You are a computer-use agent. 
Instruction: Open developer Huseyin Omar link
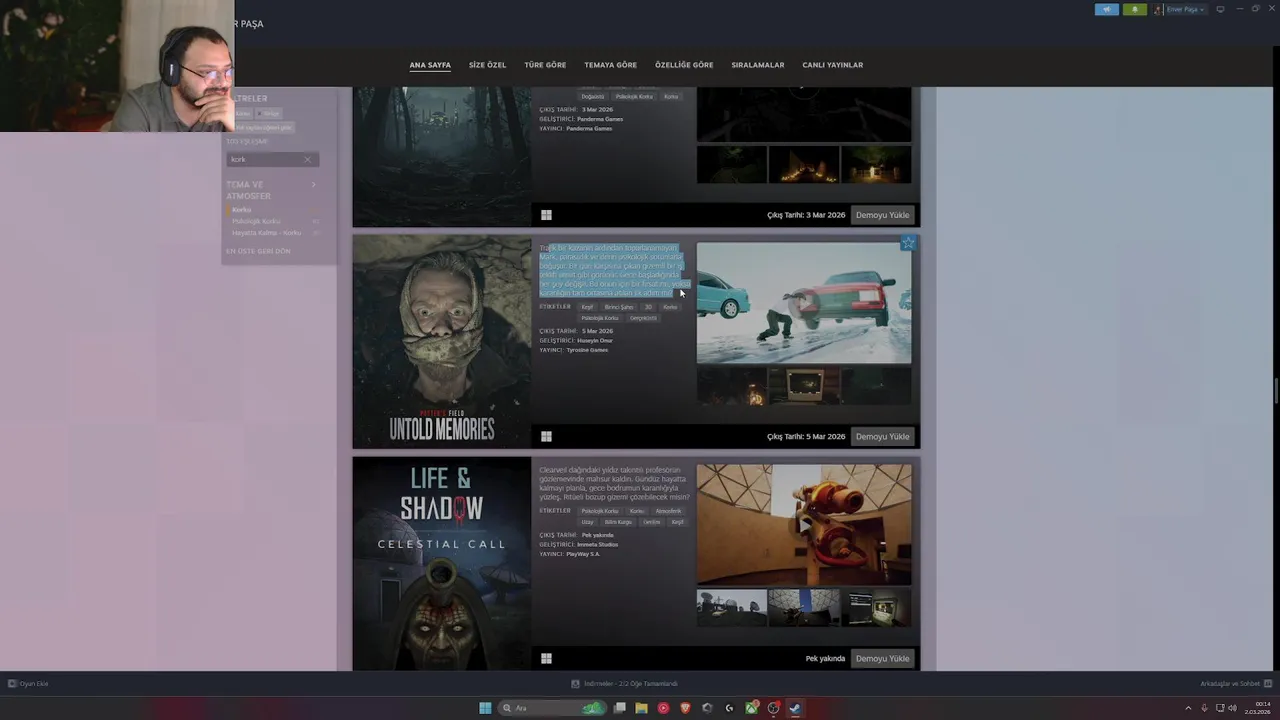click(595, 340)
